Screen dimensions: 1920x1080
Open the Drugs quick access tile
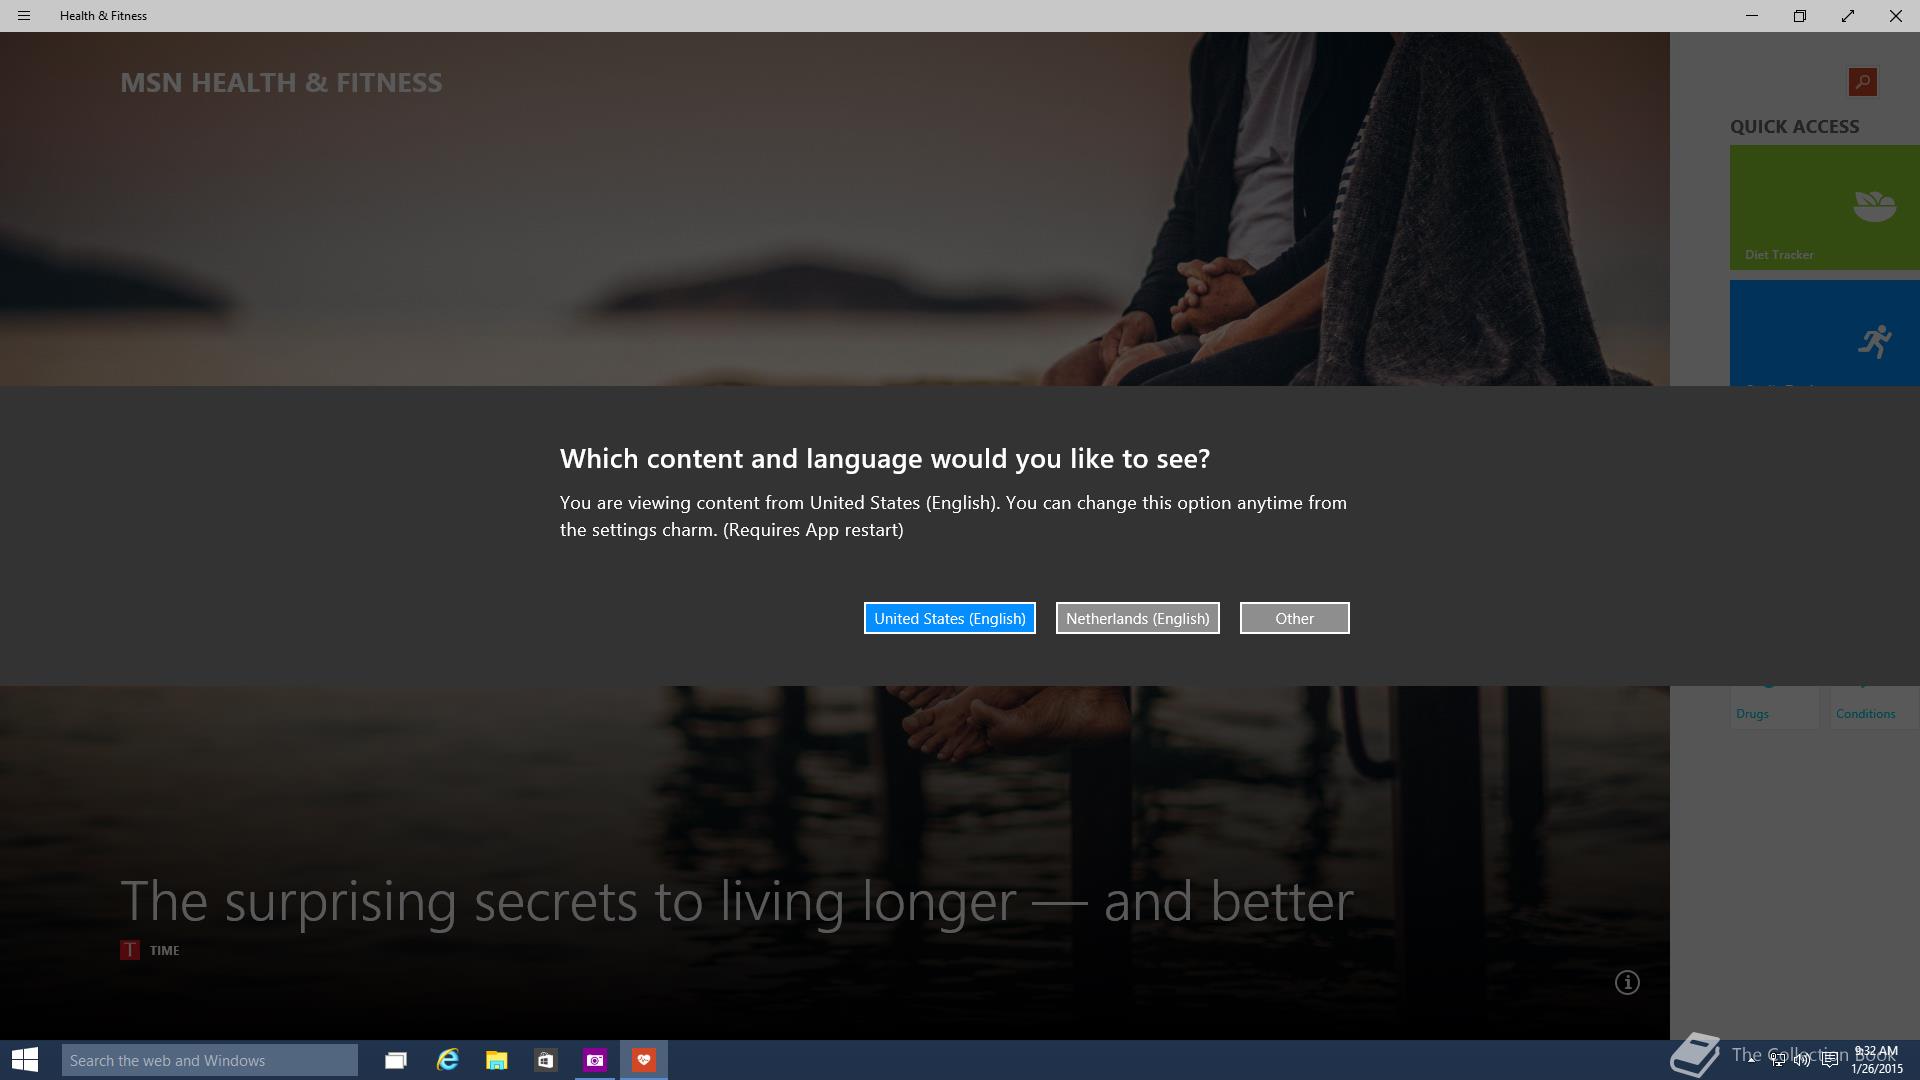1774,707
